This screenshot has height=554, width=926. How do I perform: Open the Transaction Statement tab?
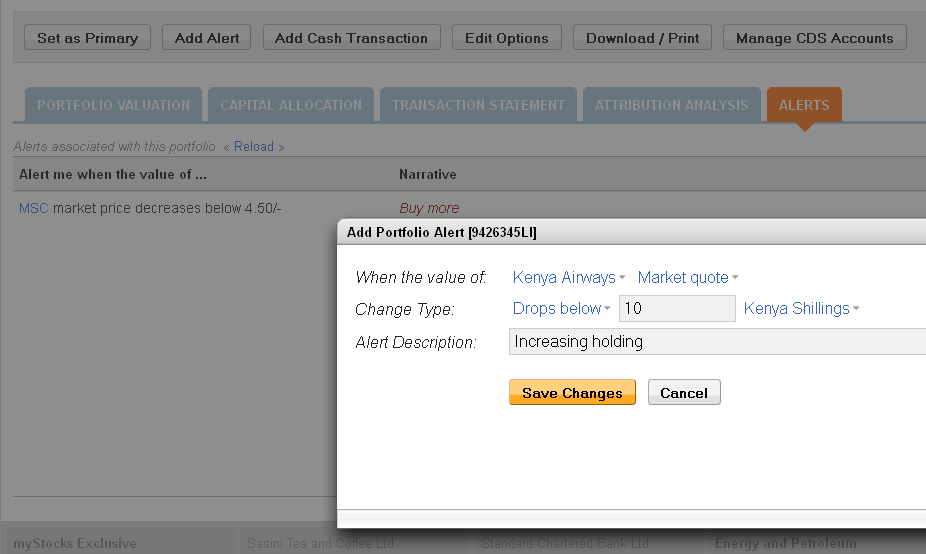tap(478, 105)
